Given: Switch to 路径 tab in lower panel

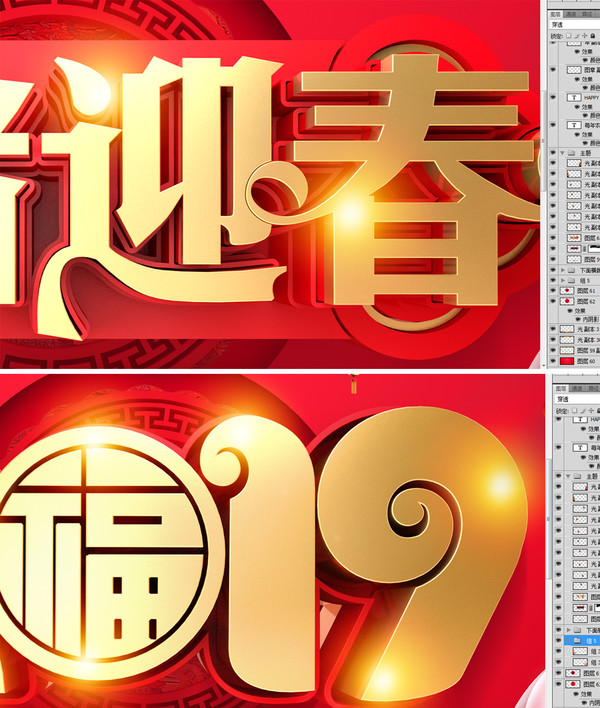Looking at the screenshot, I should click(592, 389).
